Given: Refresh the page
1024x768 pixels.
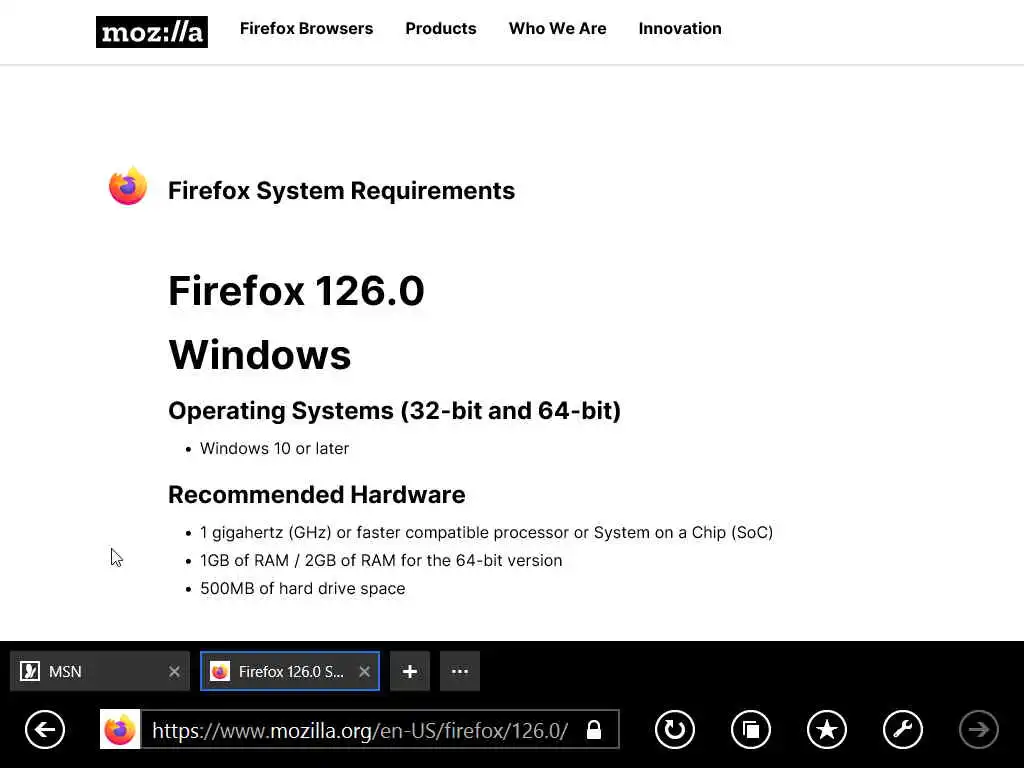Looking at the screenshot, I should 675,729.
